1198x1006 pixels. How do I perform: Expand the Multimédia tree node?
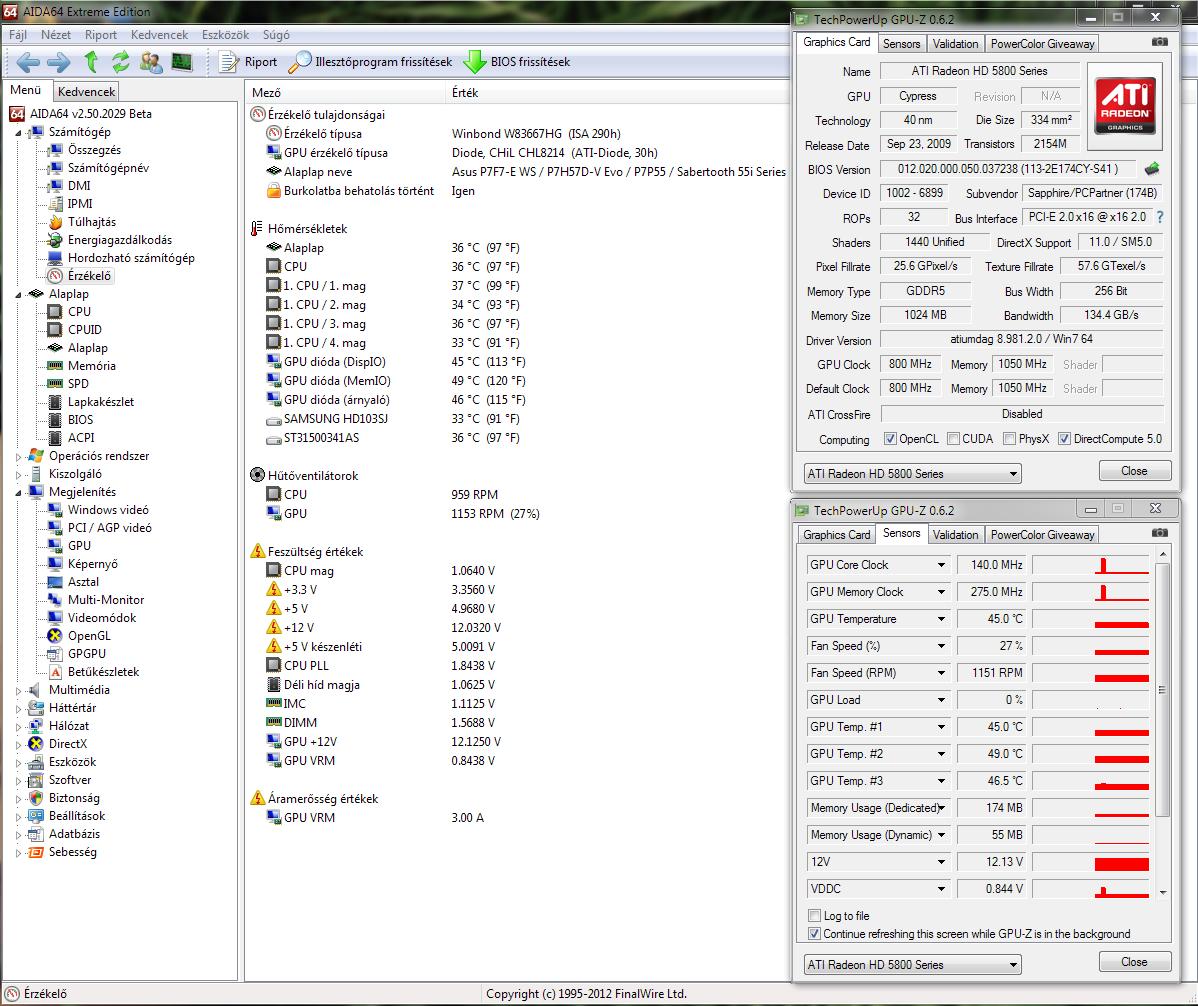[x=18, y=691]
